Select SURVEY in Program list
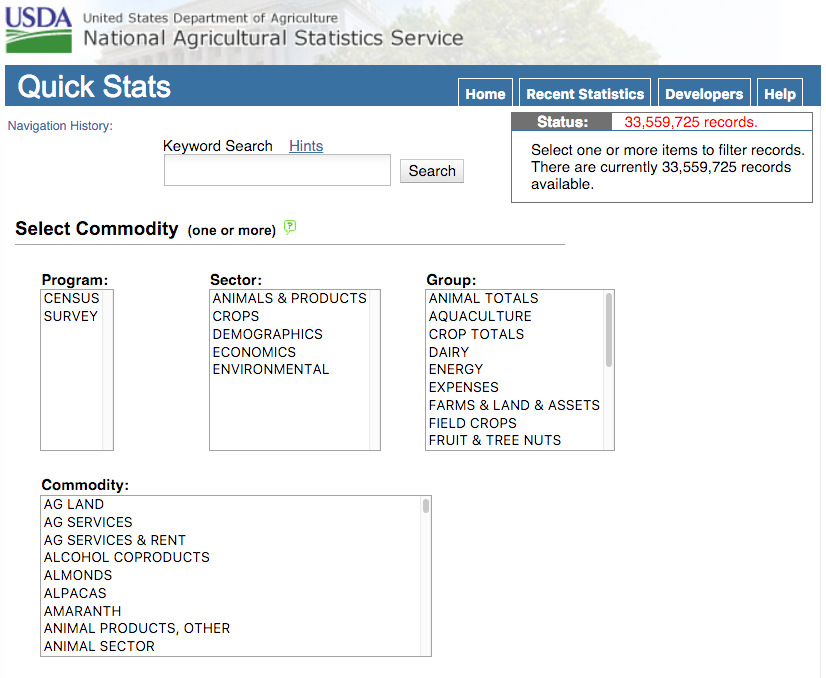The image size is (826, 678). point(72,316)
